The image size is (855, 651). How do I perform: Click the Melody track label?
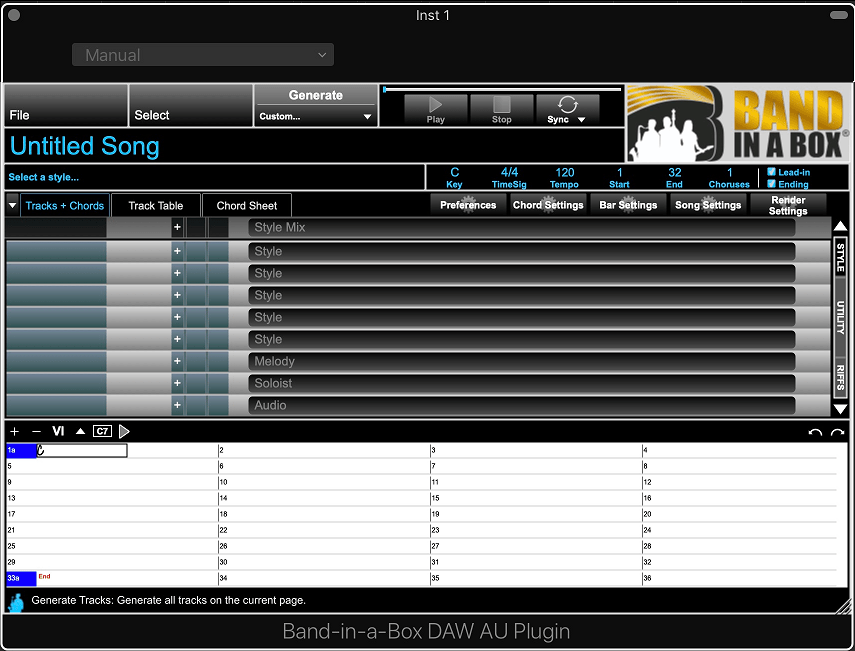(x=521, y=361)
